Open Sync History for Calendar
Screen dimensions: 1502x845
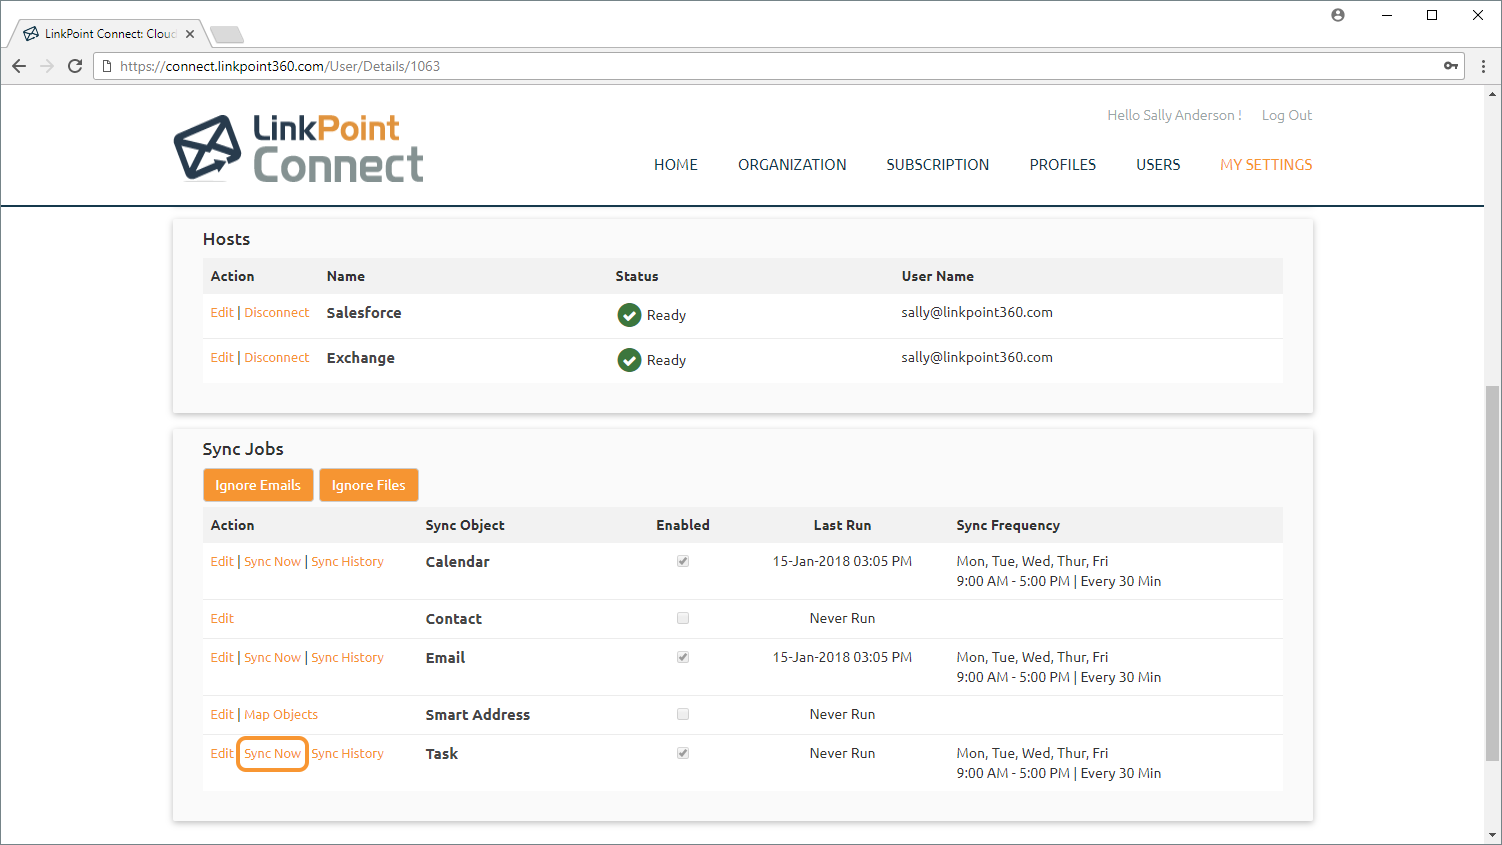pos(347,561)
